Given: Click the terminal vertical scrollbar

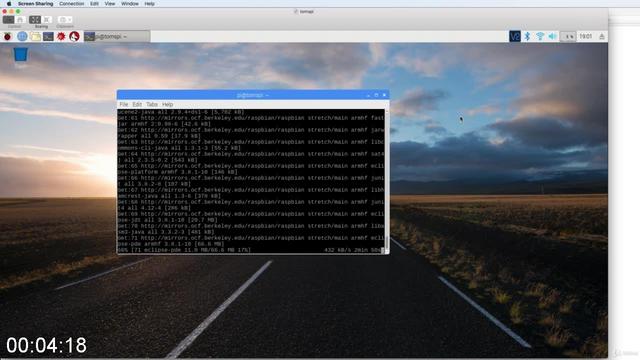Looking at the screenshot, I should 386,181.
